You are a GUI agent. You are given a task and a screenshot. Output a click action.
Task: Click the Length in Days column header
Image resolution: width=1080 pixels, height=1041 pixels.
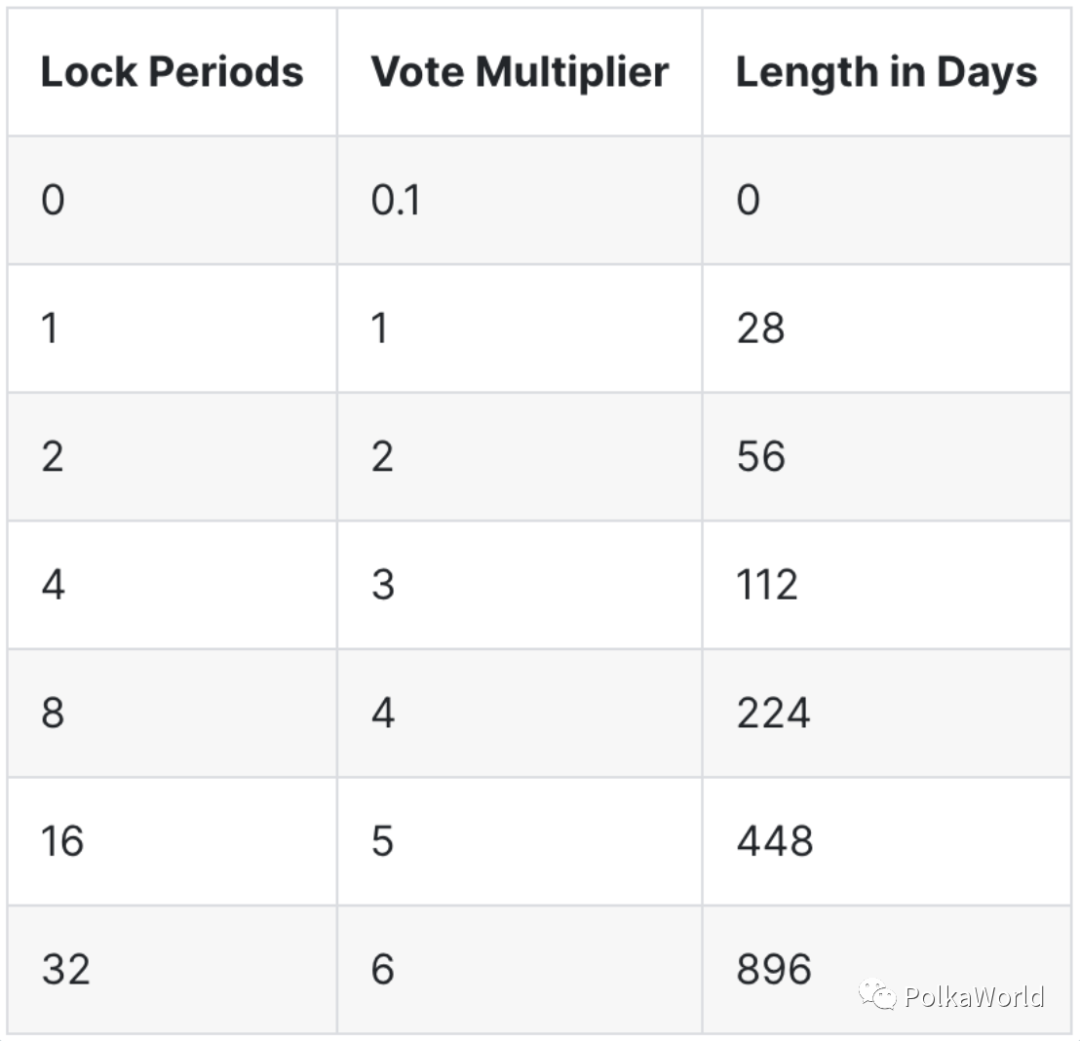886,73
